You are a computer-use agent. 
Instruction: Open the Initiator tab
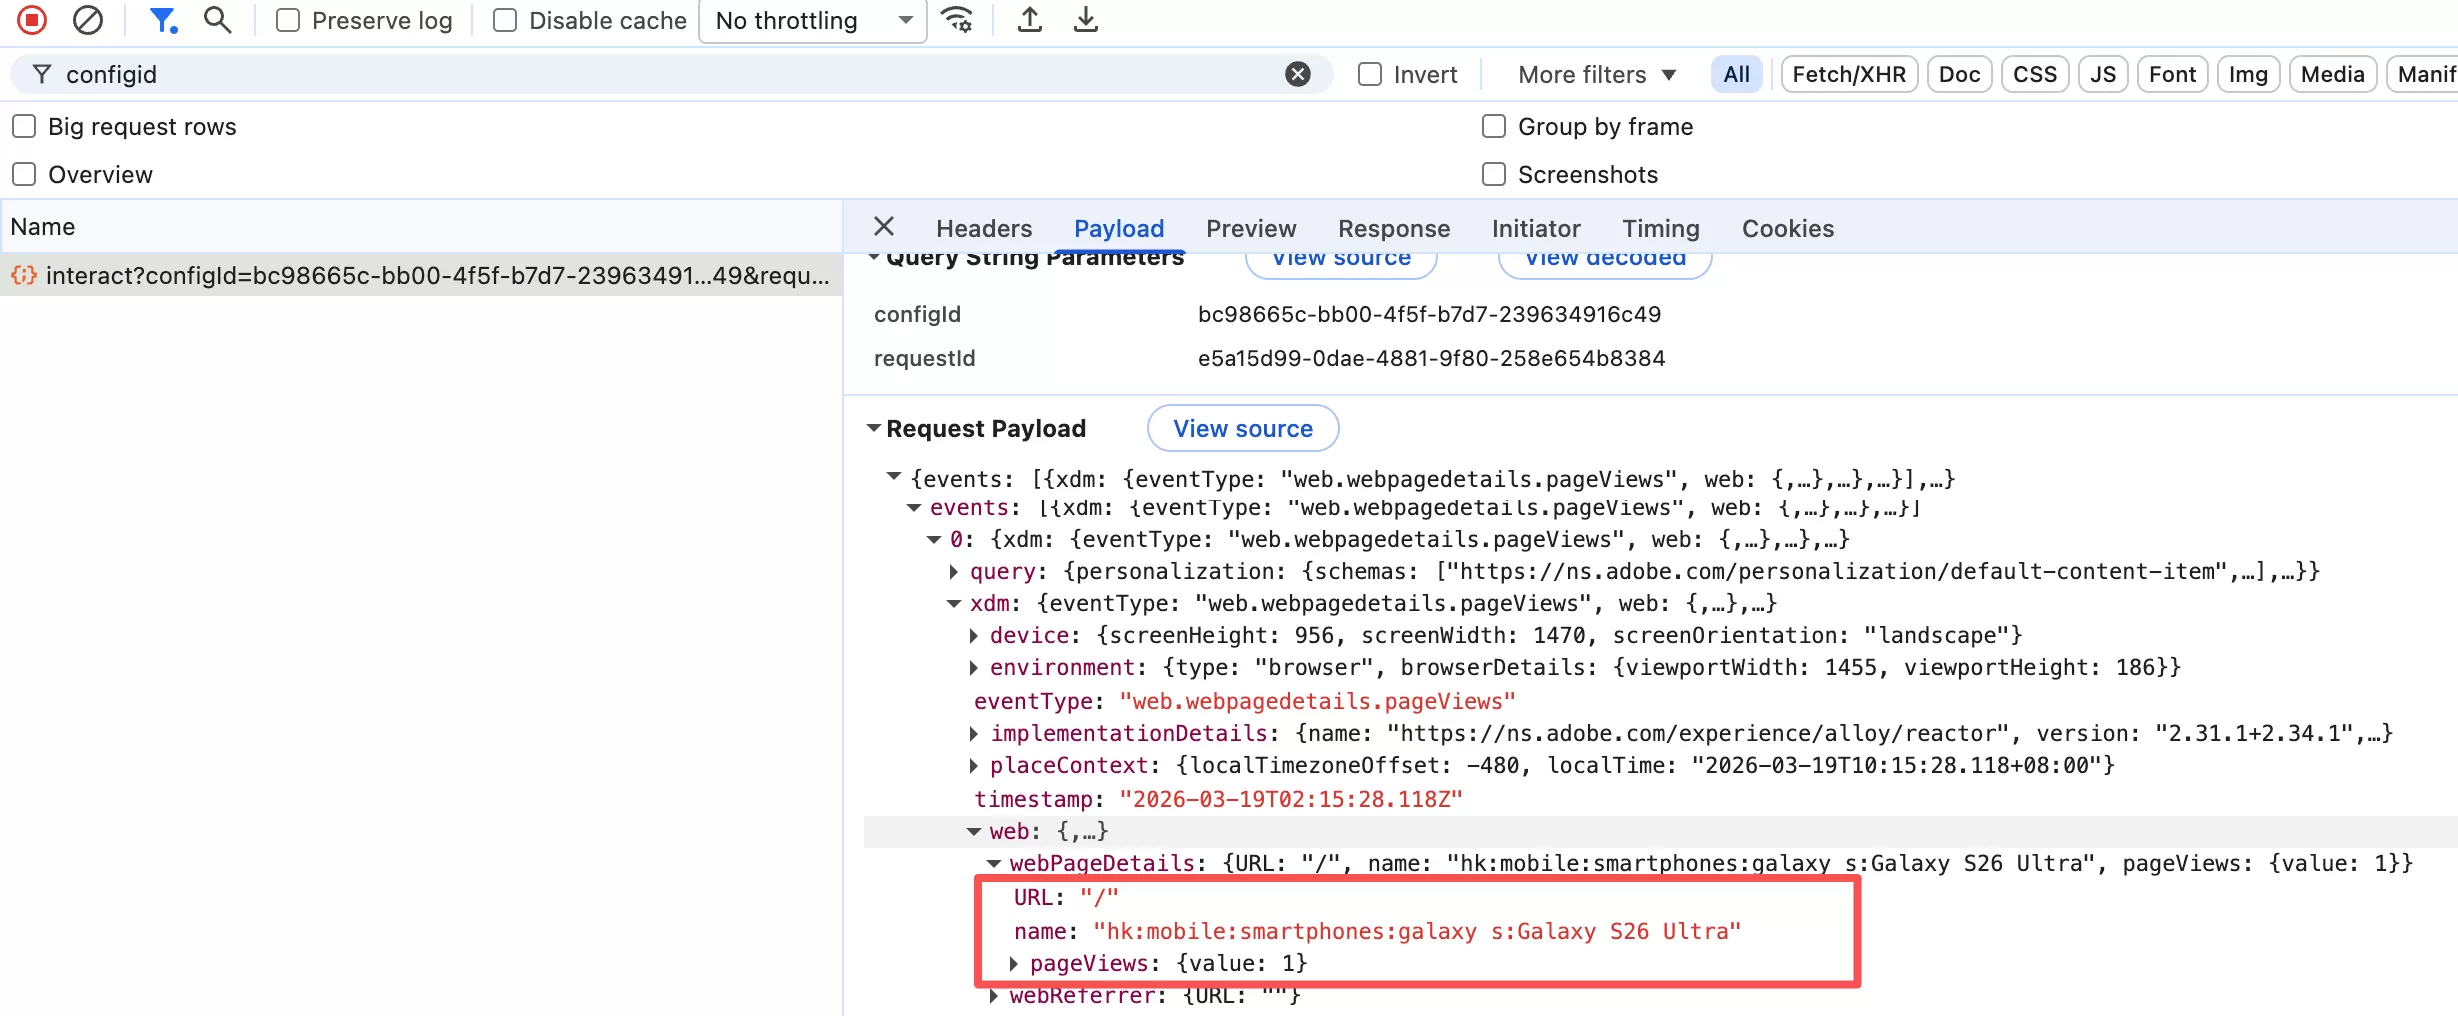[1536, 228]
